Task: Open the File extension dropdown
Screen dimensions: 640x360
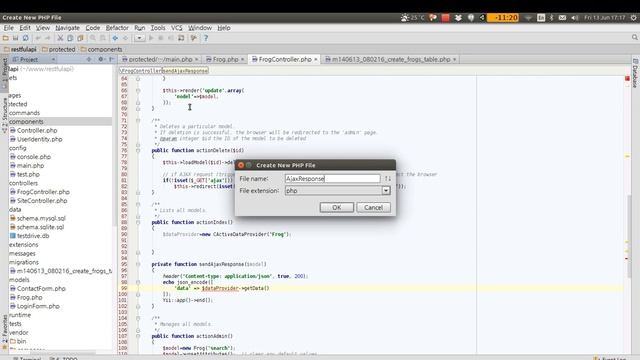Action: (x=386, y=191)
